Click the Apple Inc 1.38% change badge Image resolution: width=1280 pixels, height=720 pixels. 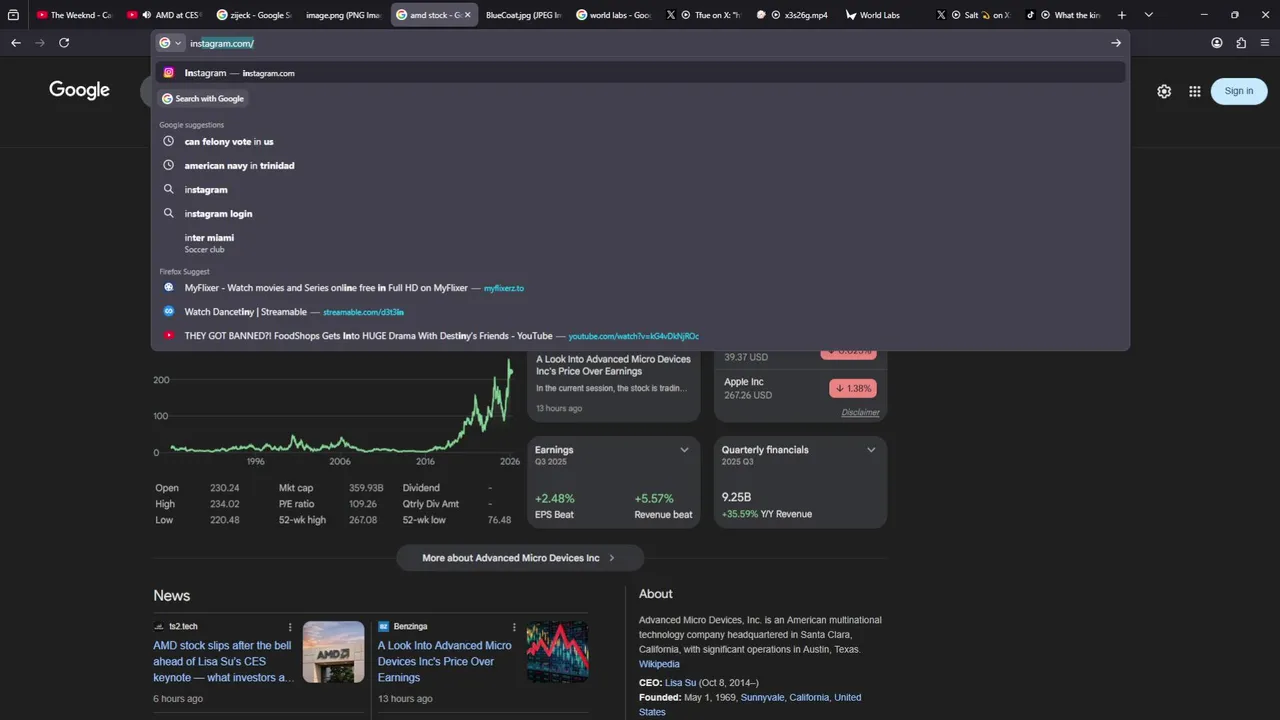tap(853, 388)
